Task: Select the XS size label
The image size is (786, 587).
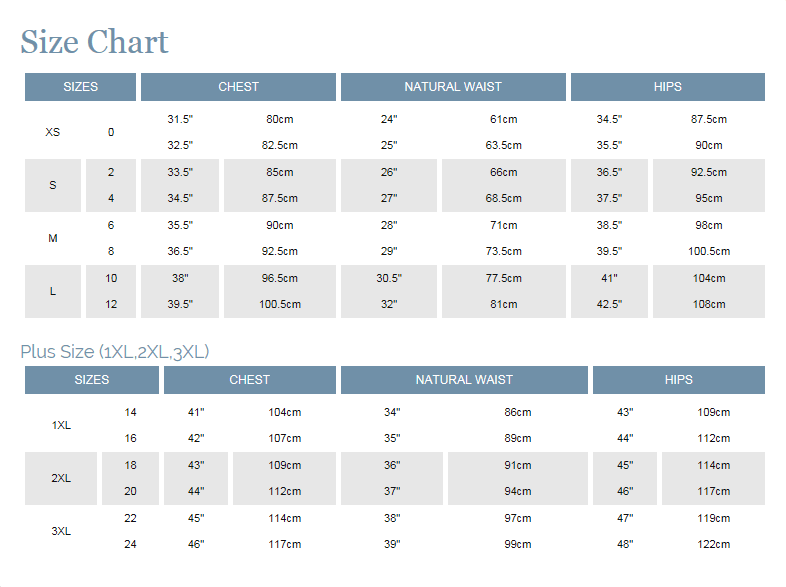Action: coord(53,132)
